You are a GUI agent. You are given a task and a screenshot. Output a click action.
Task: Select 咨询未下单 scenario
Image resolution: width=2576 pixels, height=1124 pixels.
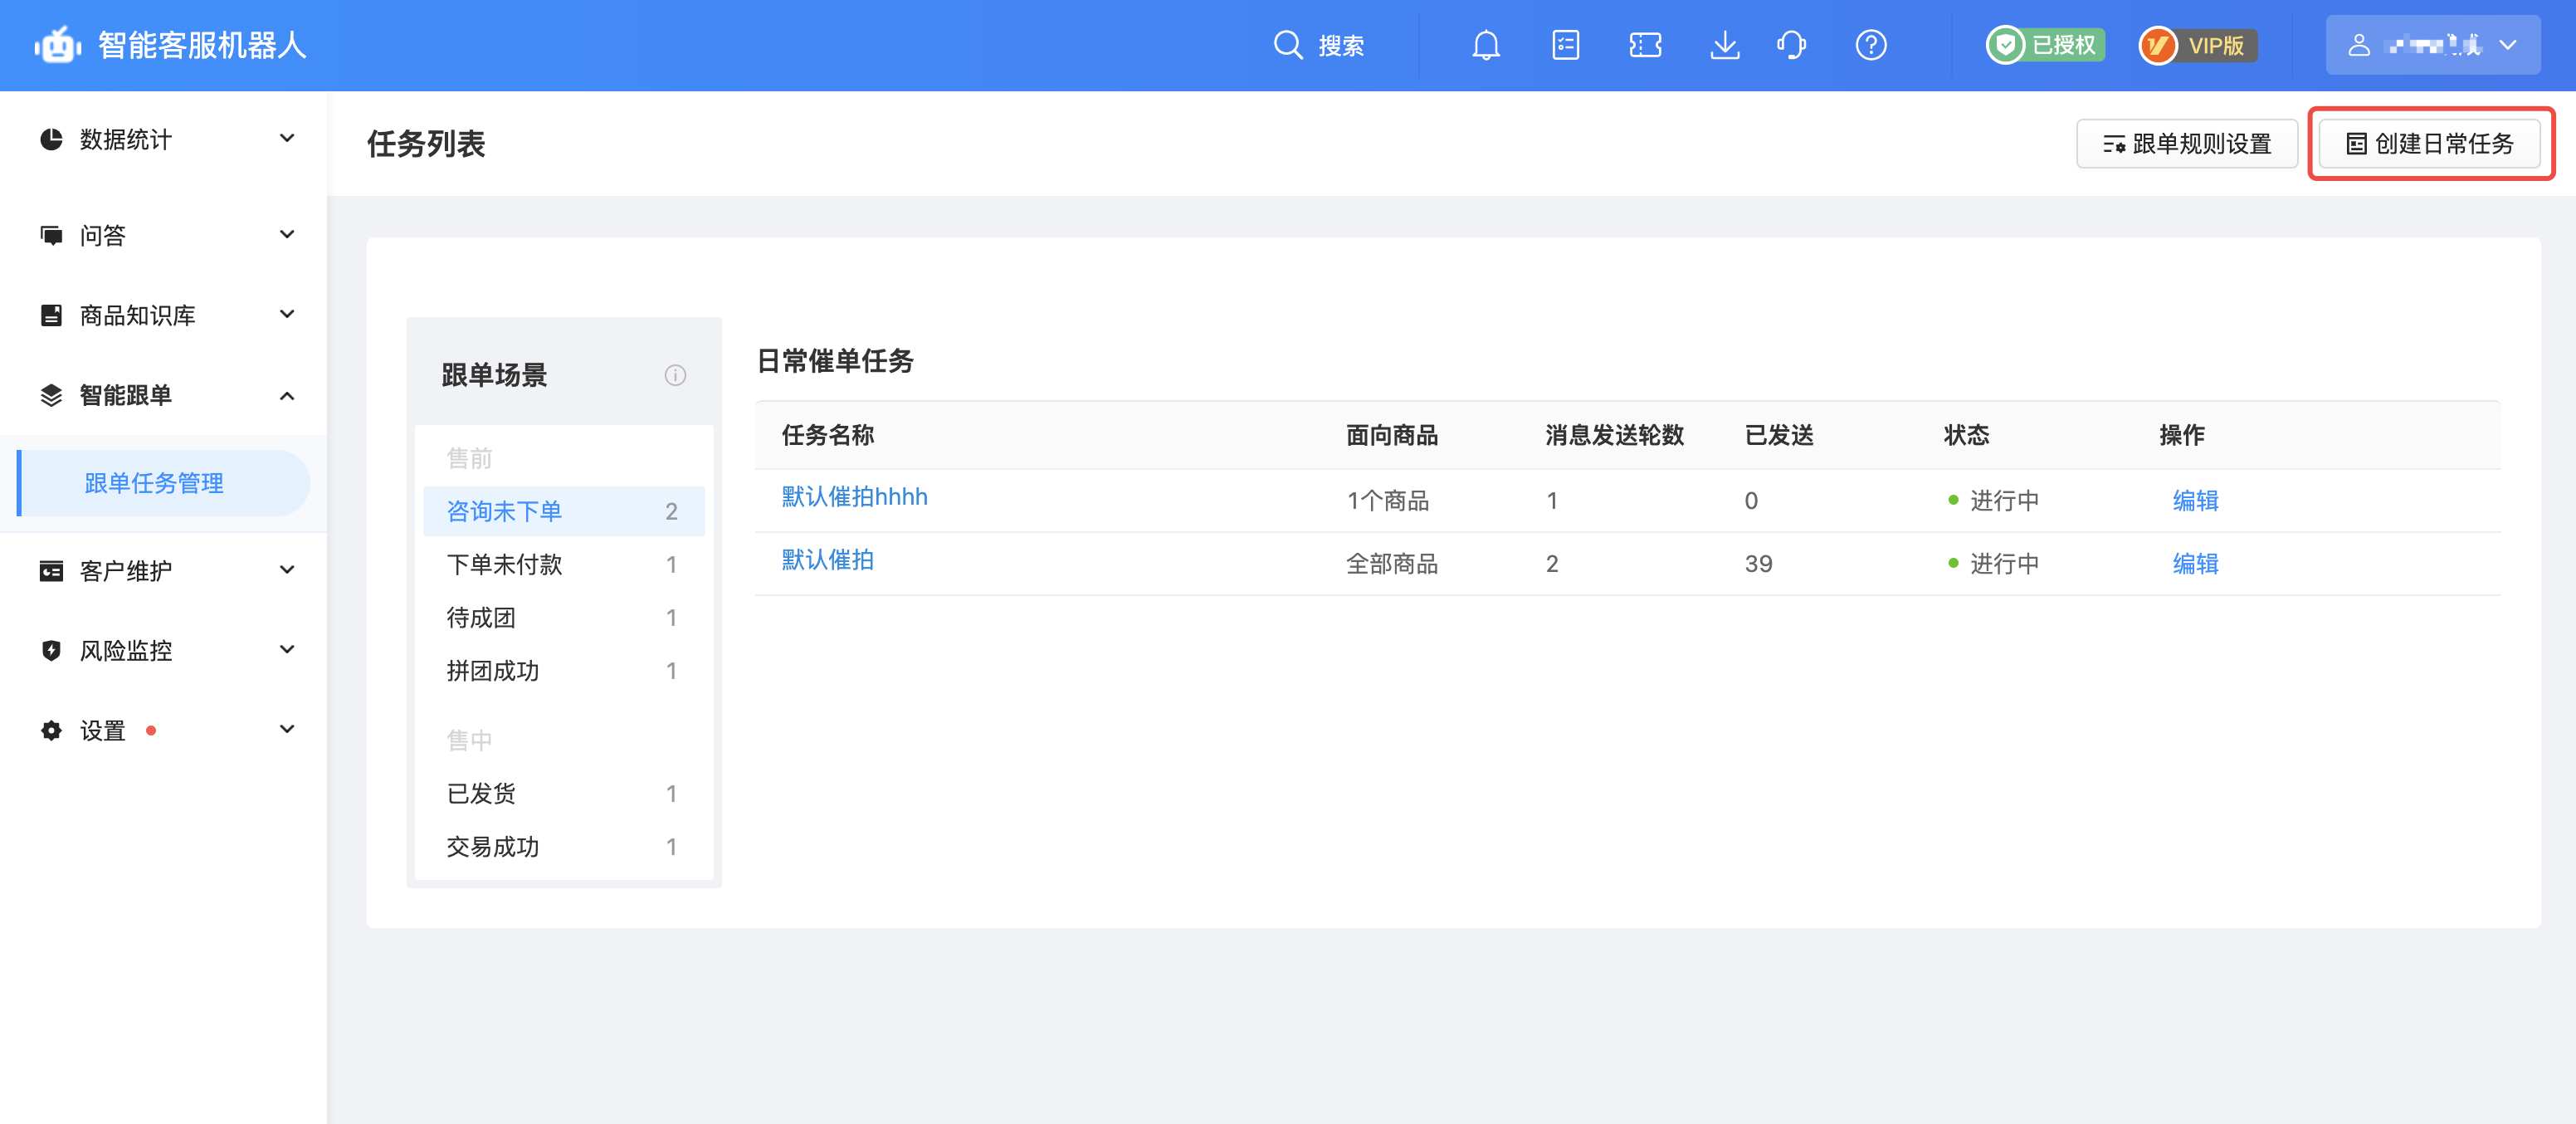pyautogui.click(x=563, y=511)
